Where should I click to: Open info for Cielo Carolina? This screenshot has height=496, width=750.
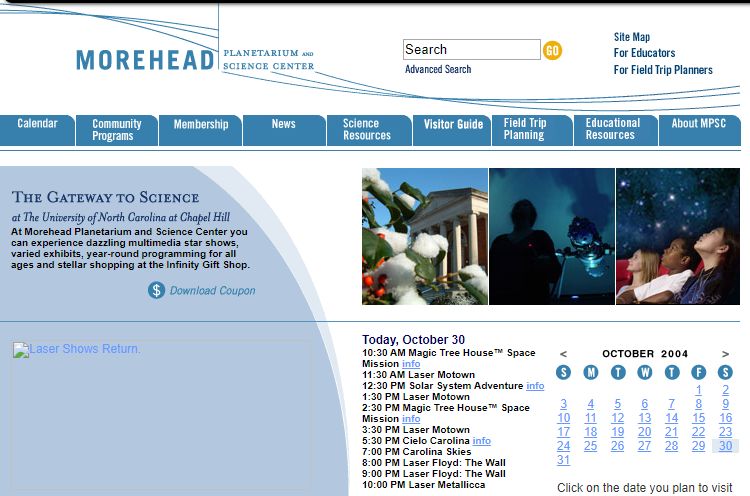[x=482, y=441]
